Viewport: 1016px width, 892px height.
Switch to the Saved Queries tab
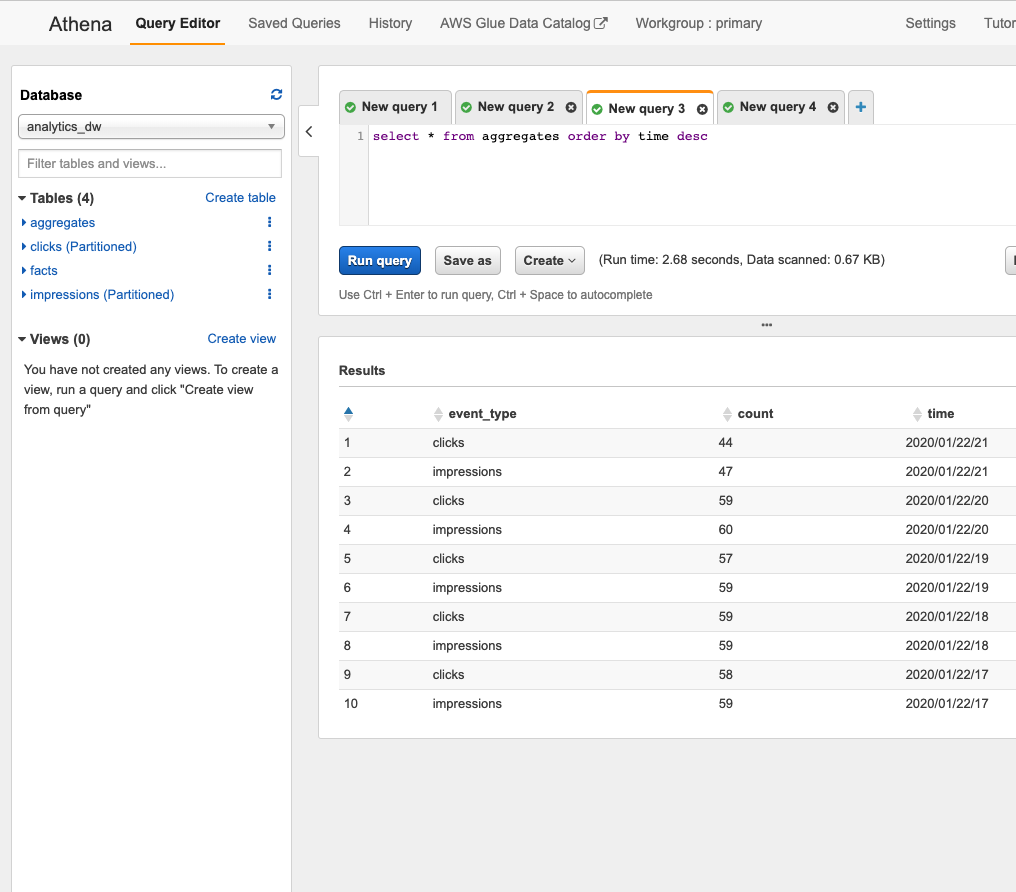pyautogui.click(x=294, y=23)
